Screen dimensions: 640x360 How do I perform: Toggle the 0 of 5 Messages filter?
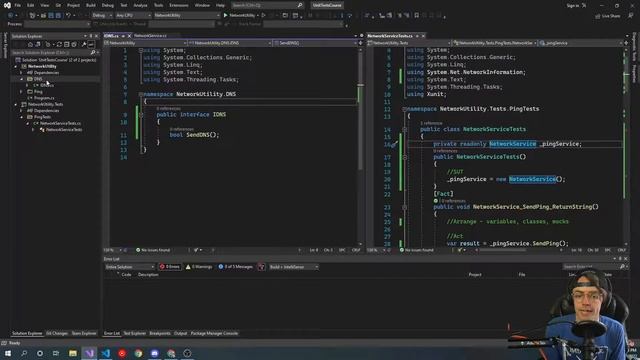(x=236, y=267)
